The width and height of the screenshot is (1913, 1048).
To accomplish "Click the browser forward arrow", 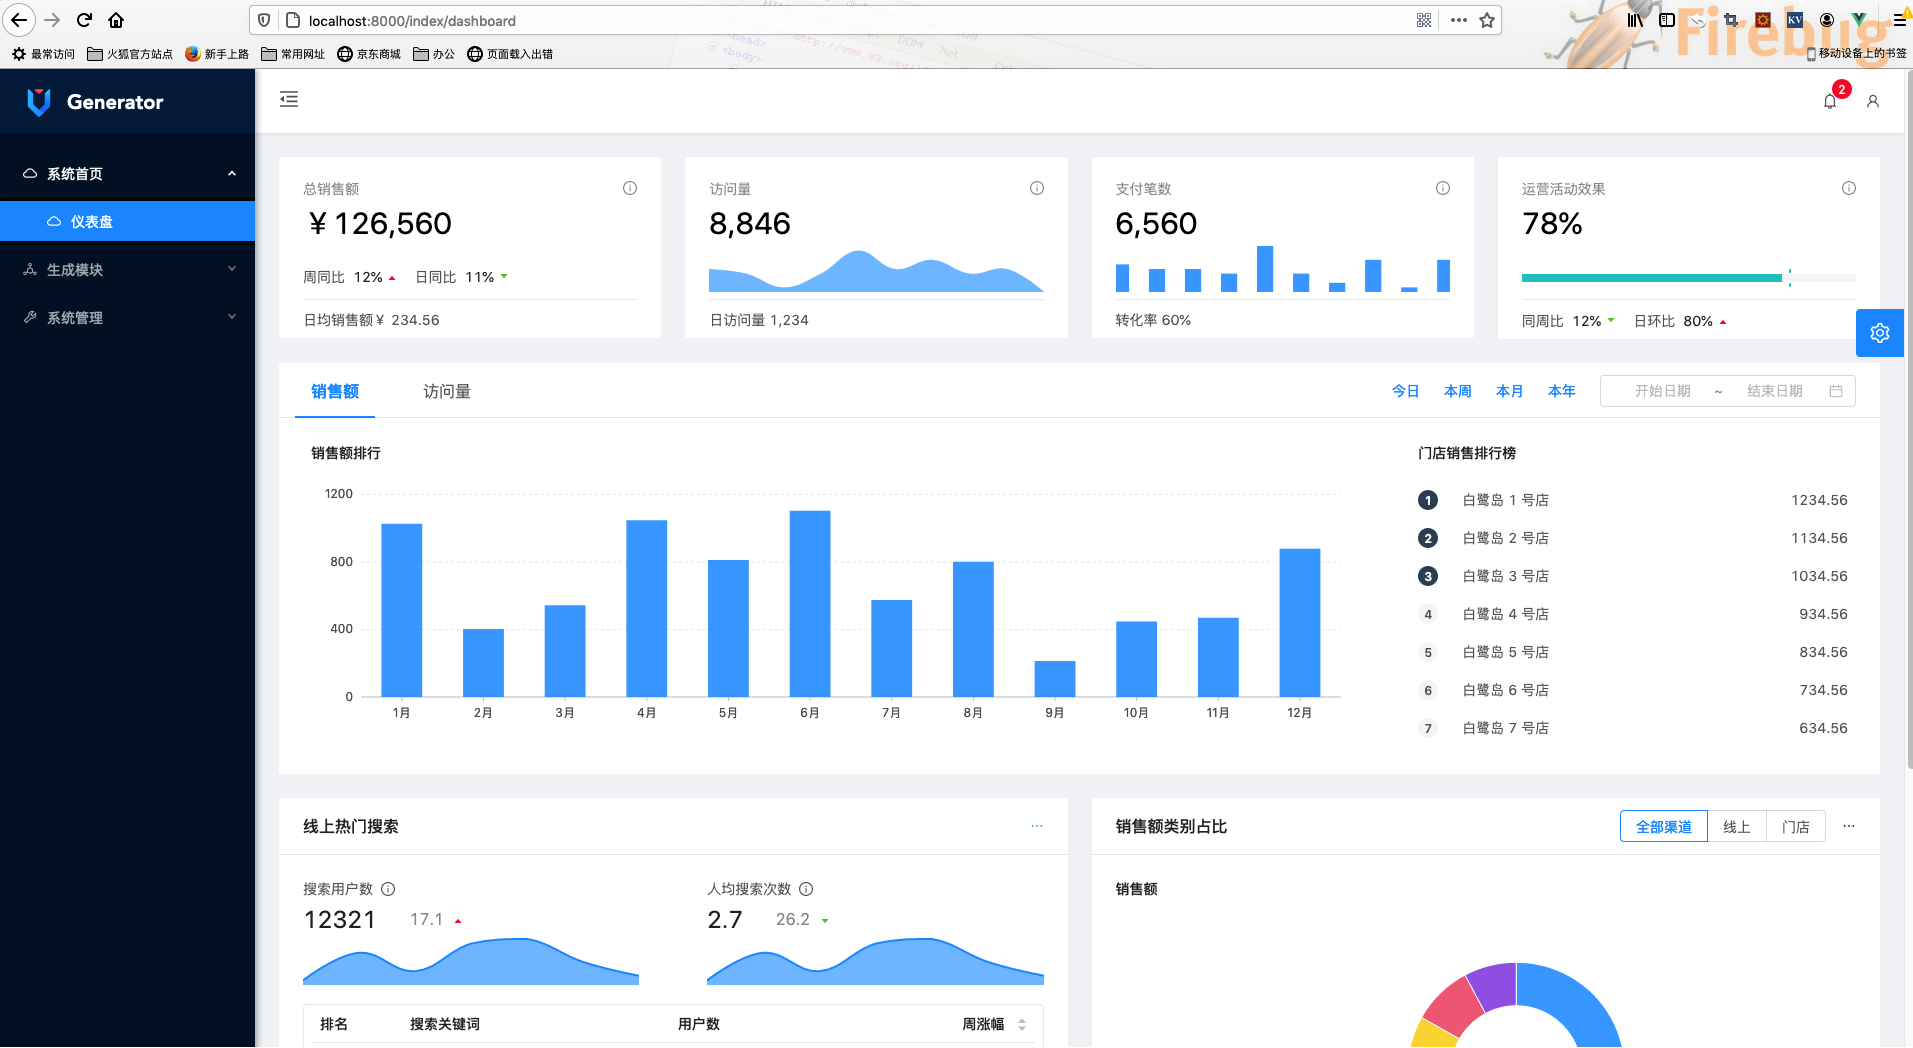I will [x=52, y=20].
